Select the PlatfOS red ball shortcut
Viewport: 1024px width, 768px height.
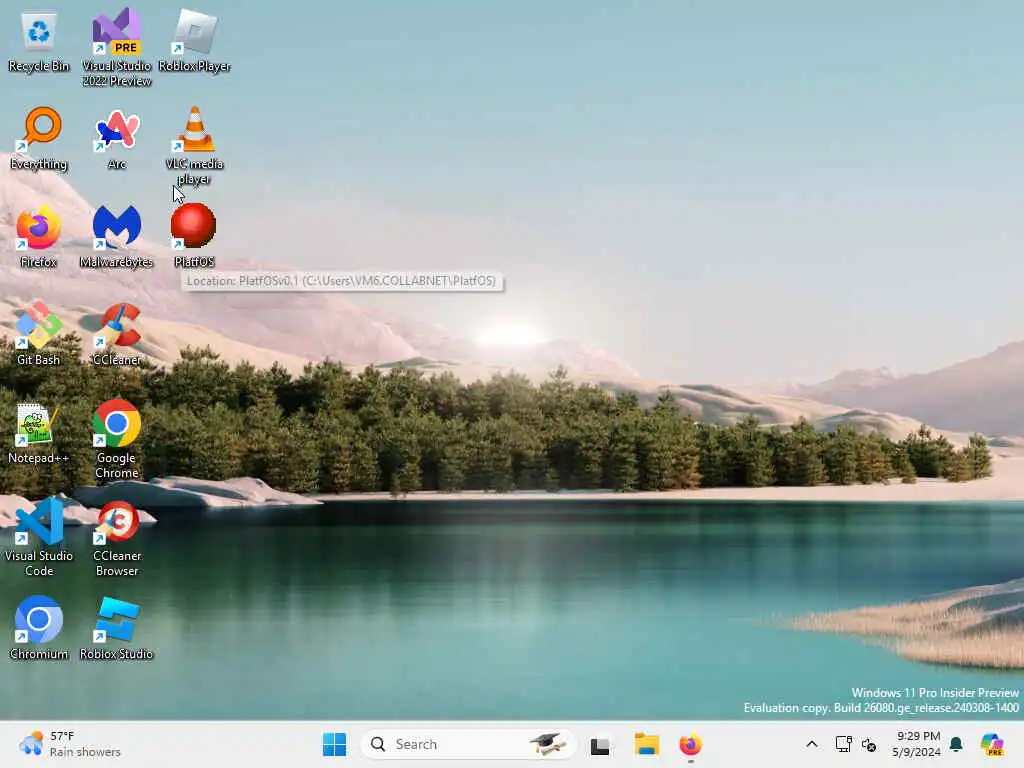(194, 236)
